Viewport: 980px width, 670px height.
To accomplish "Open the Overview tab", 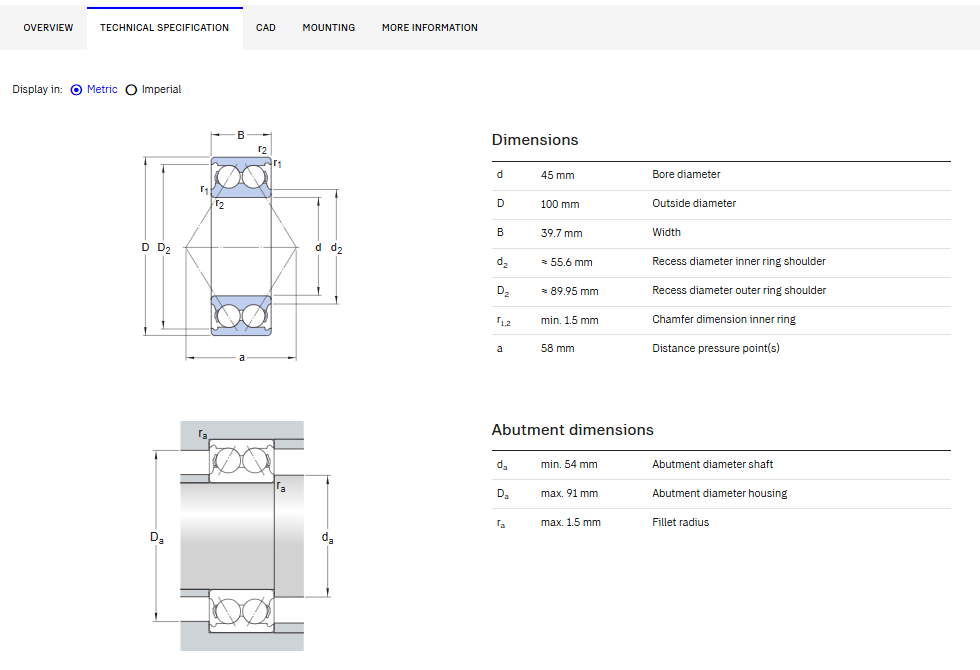I will tap(48, 28).
